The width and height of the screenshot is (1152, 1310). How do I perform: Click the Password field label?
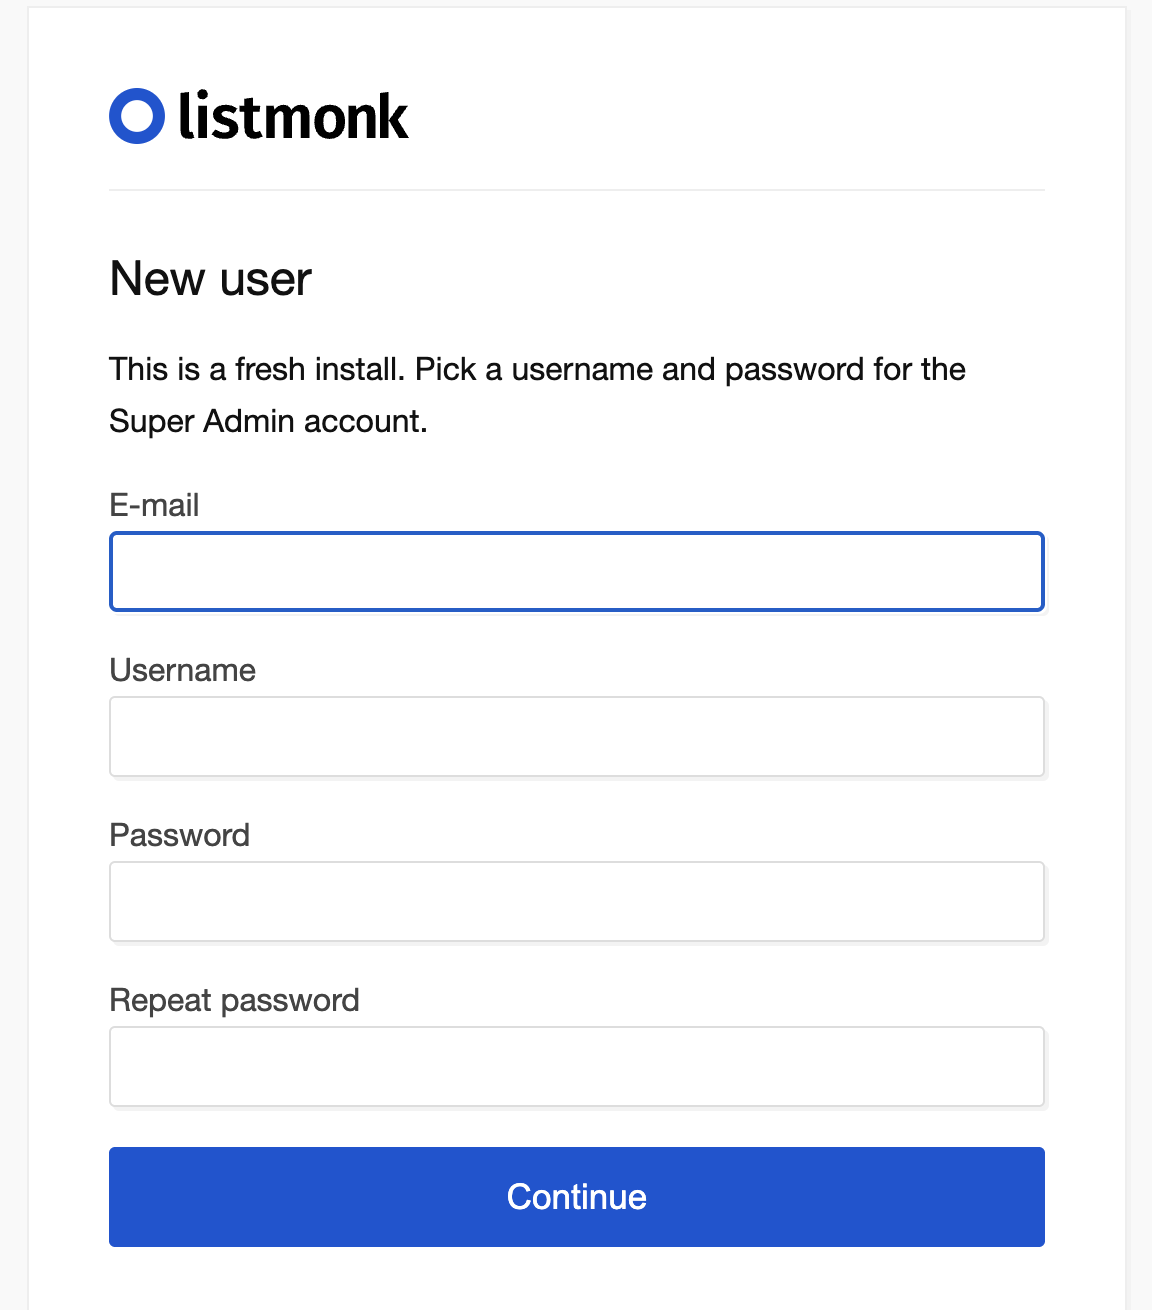[179, 835]
